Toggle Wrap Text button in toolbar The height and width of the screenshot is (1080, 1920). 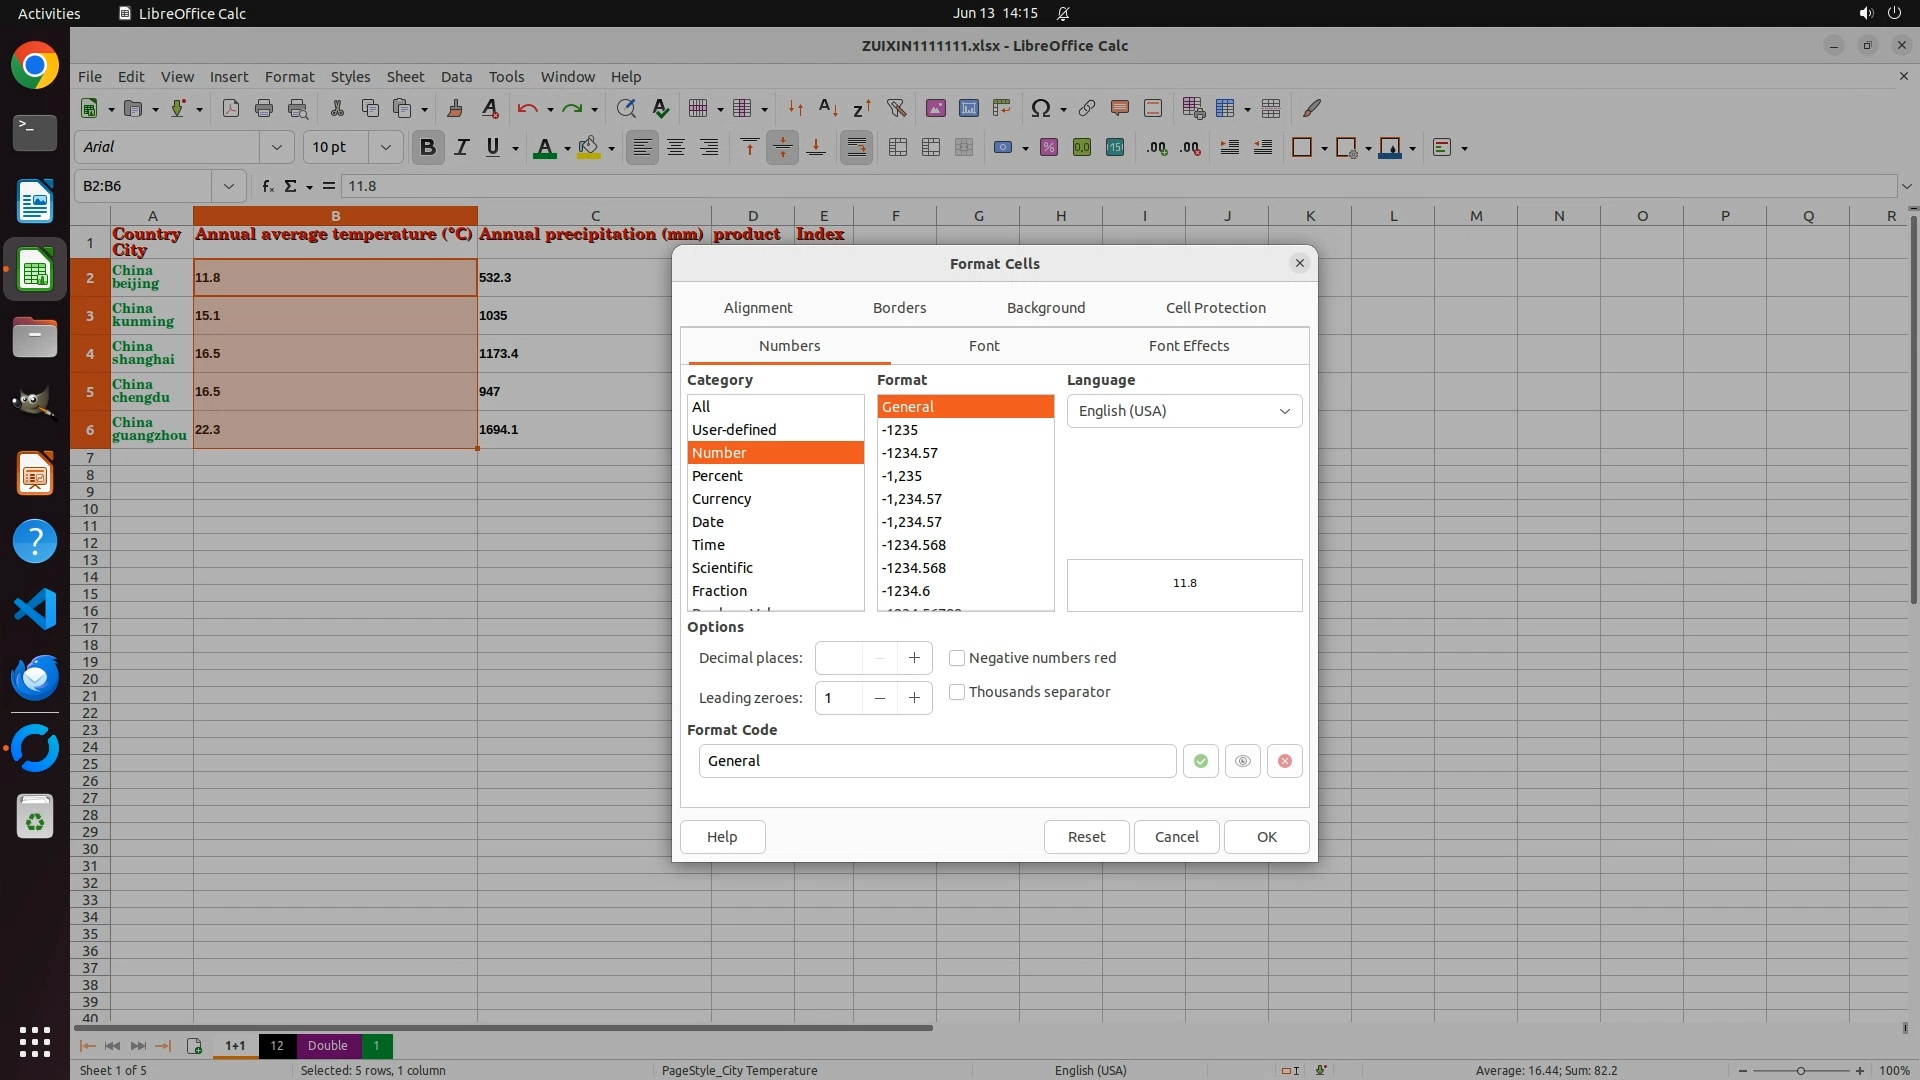pyautogui.click(x=856, y=148)
